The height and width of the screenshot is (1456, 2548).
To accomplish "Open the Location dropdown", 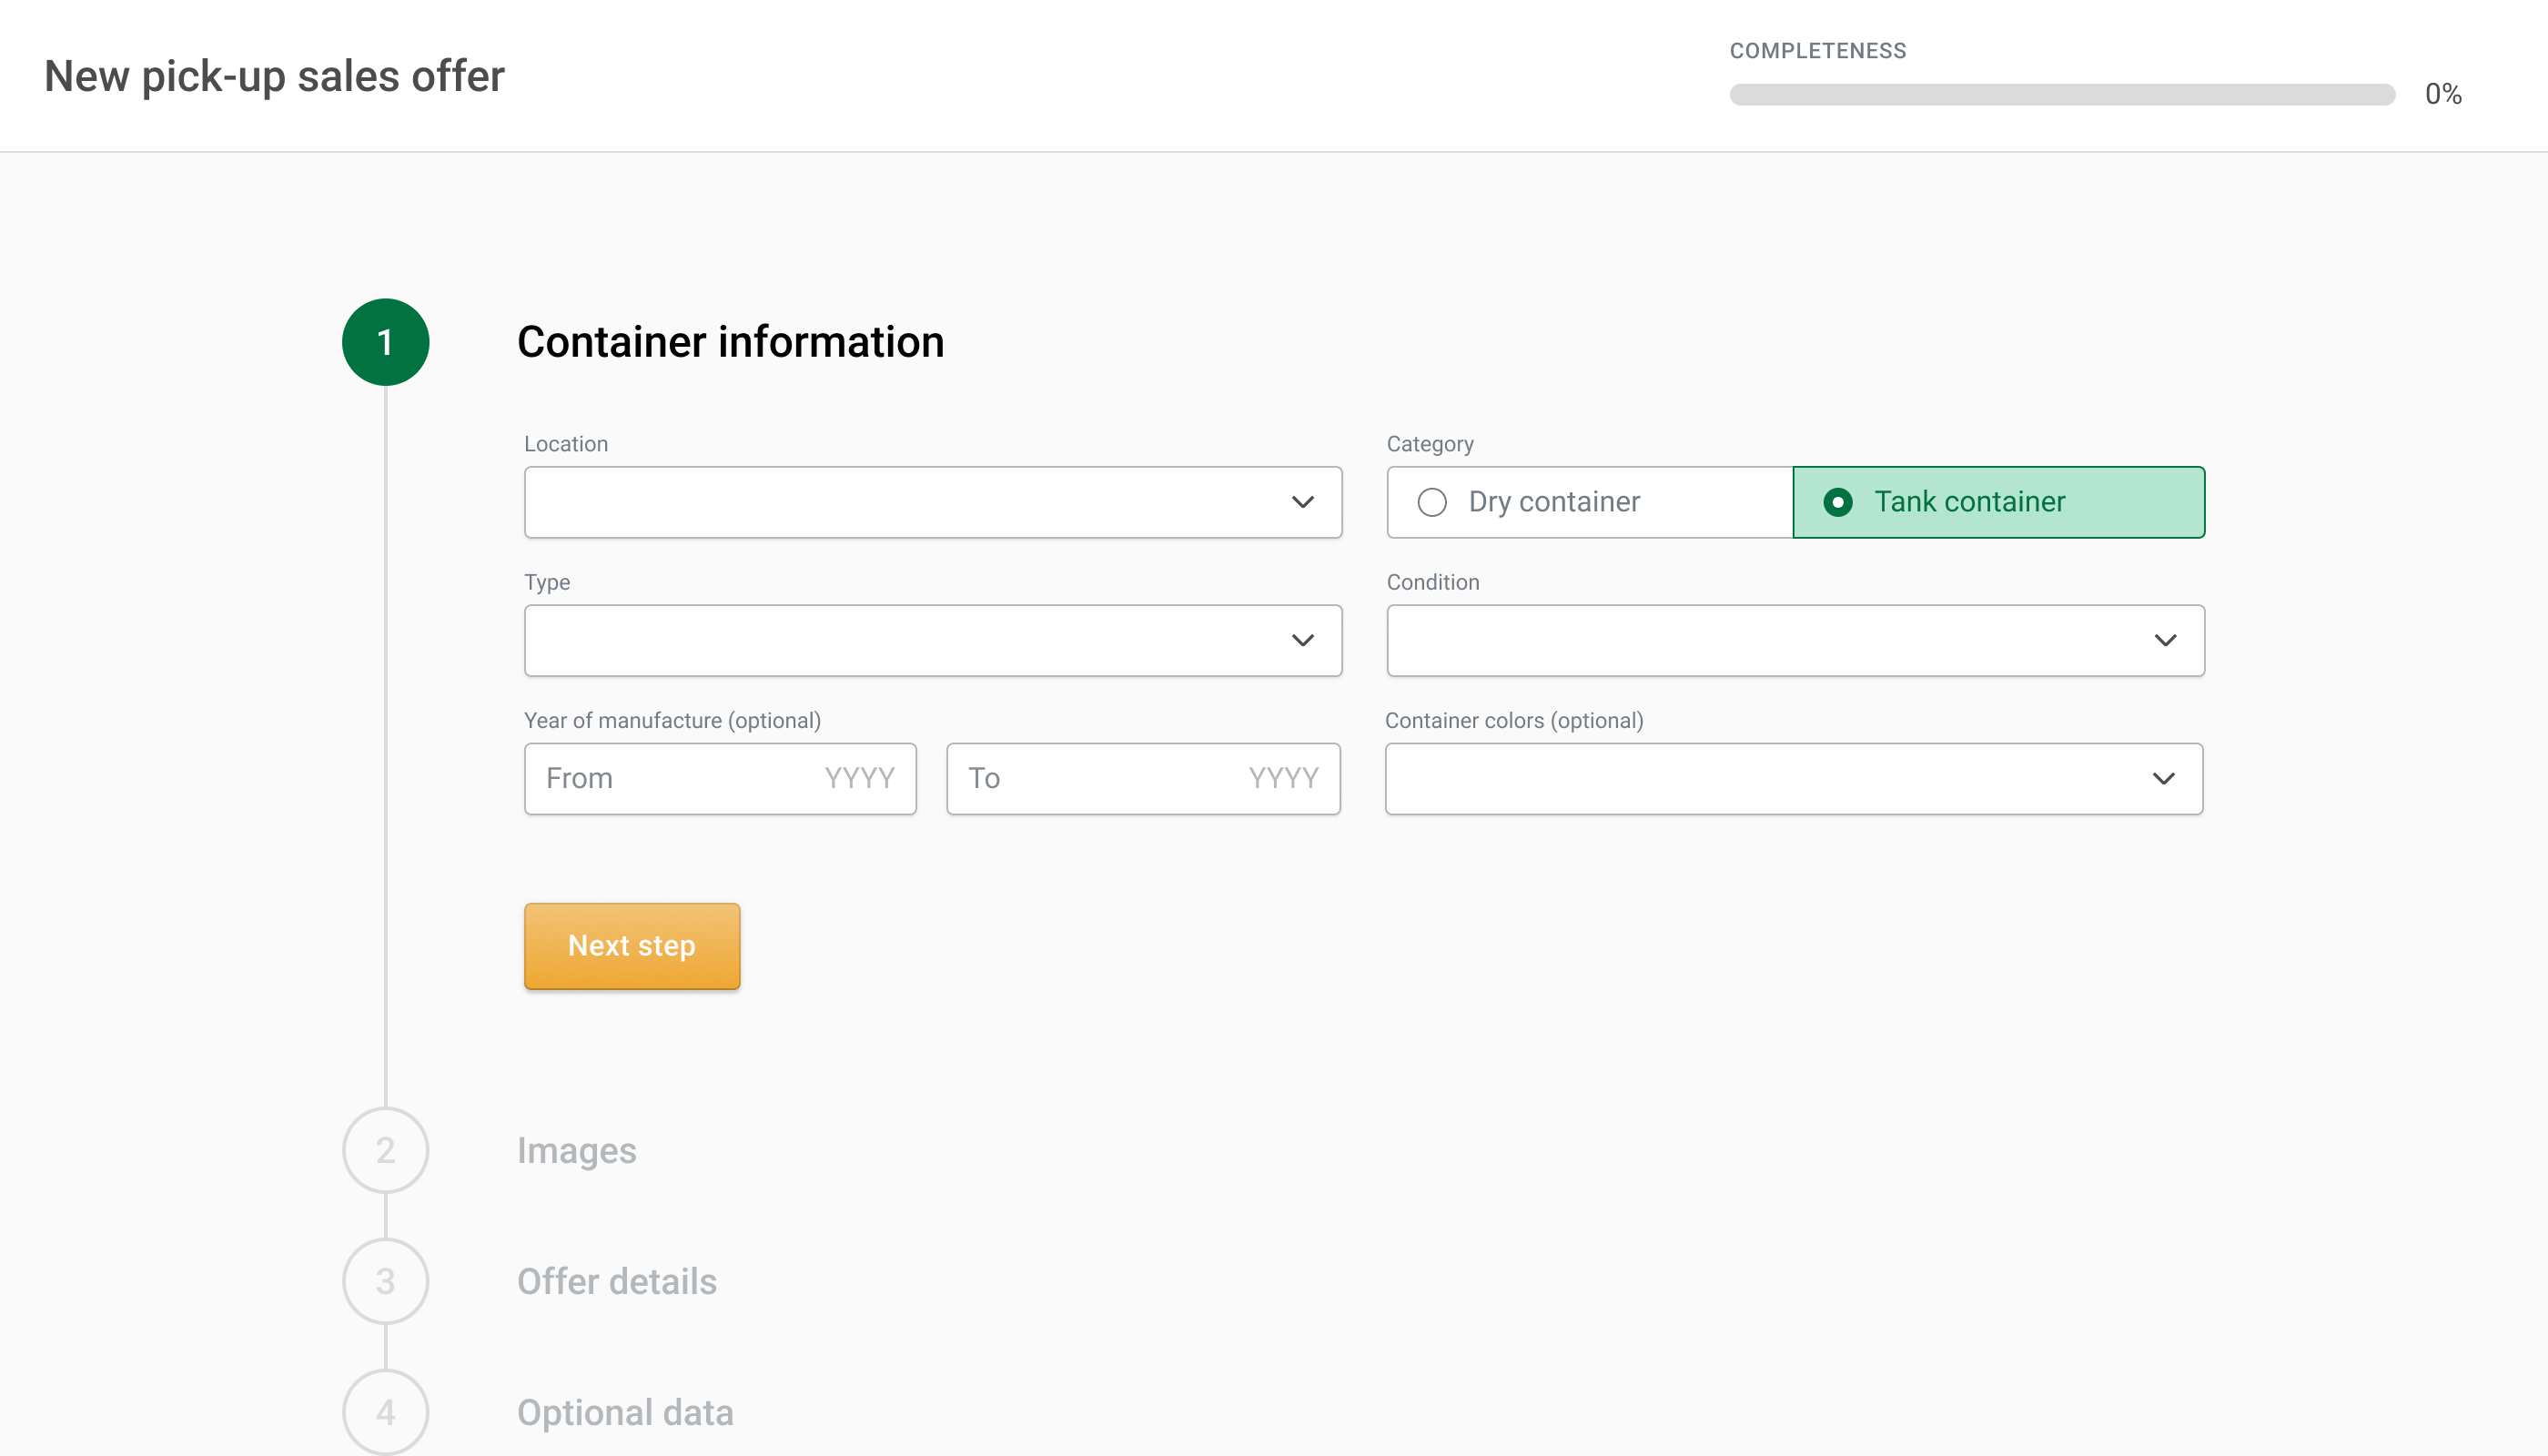I will pyautogui.click(x=933, y=502).
